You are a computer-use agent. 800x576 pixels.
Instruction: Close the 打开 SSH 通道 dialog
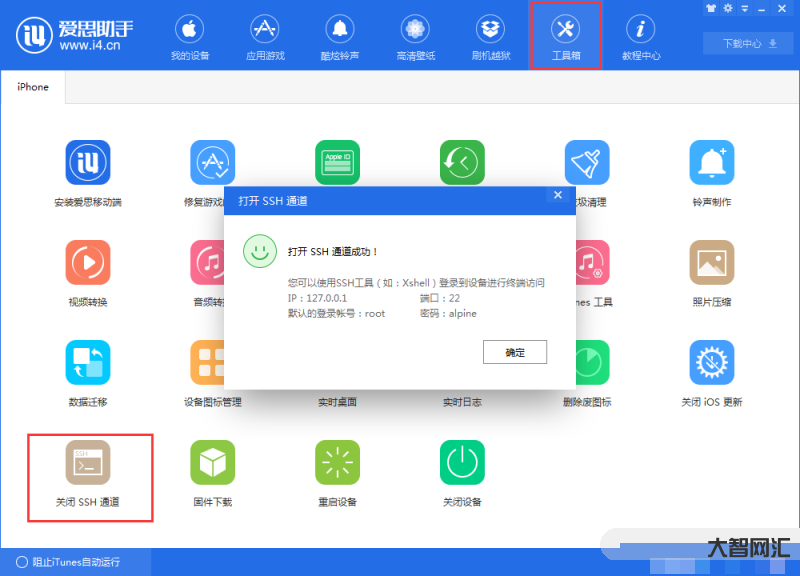click(558, 195)
